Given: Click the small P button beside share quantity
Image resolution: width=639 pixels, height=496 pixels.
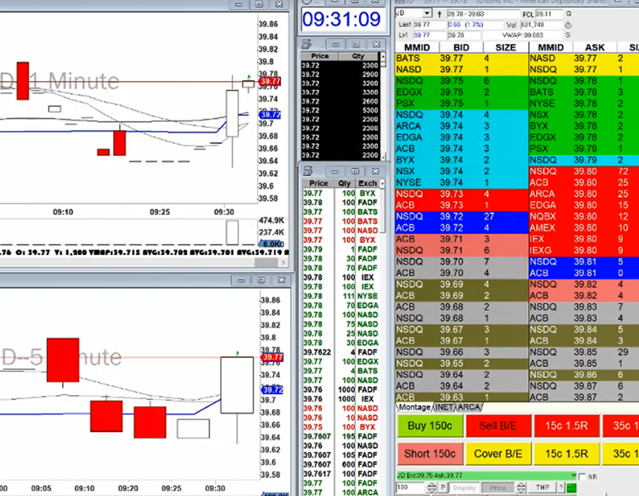Looking at the screenshot, I should (443, 487).
